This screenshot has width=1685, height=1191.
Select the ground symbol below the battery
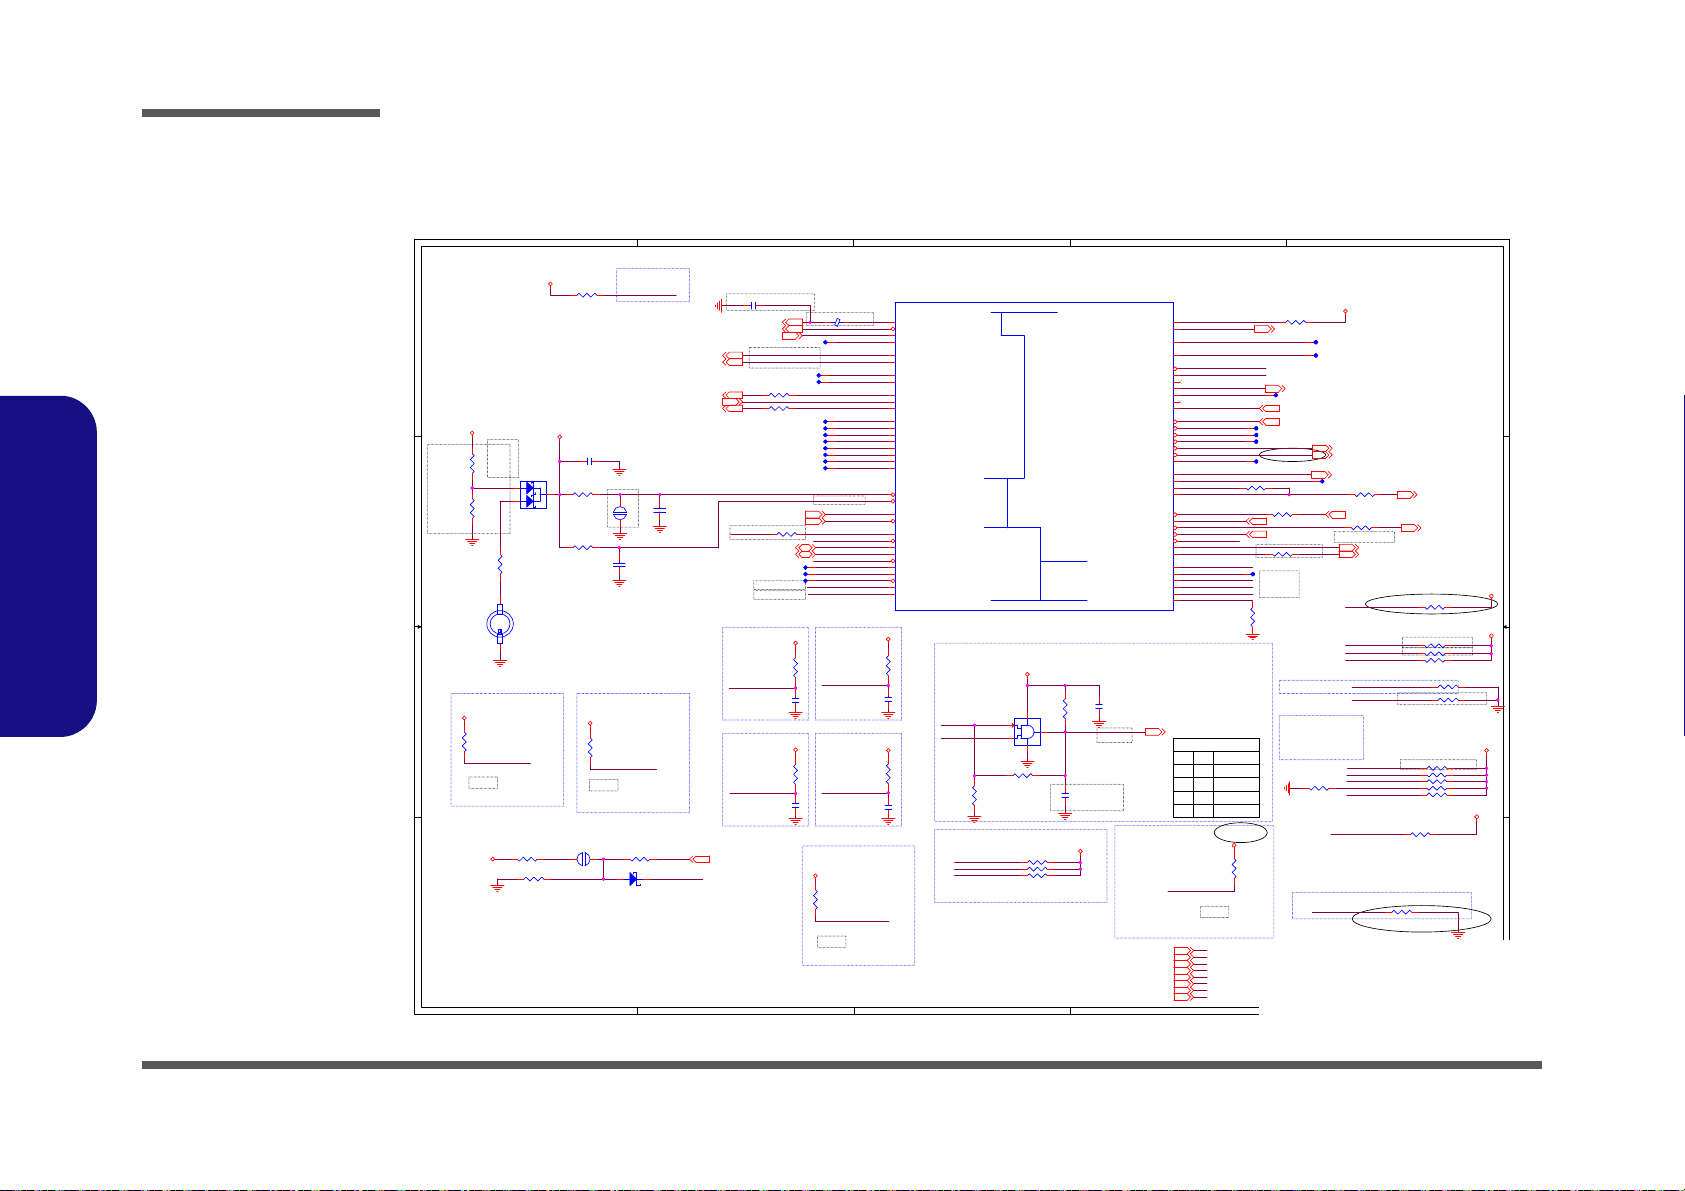point(500,662)
